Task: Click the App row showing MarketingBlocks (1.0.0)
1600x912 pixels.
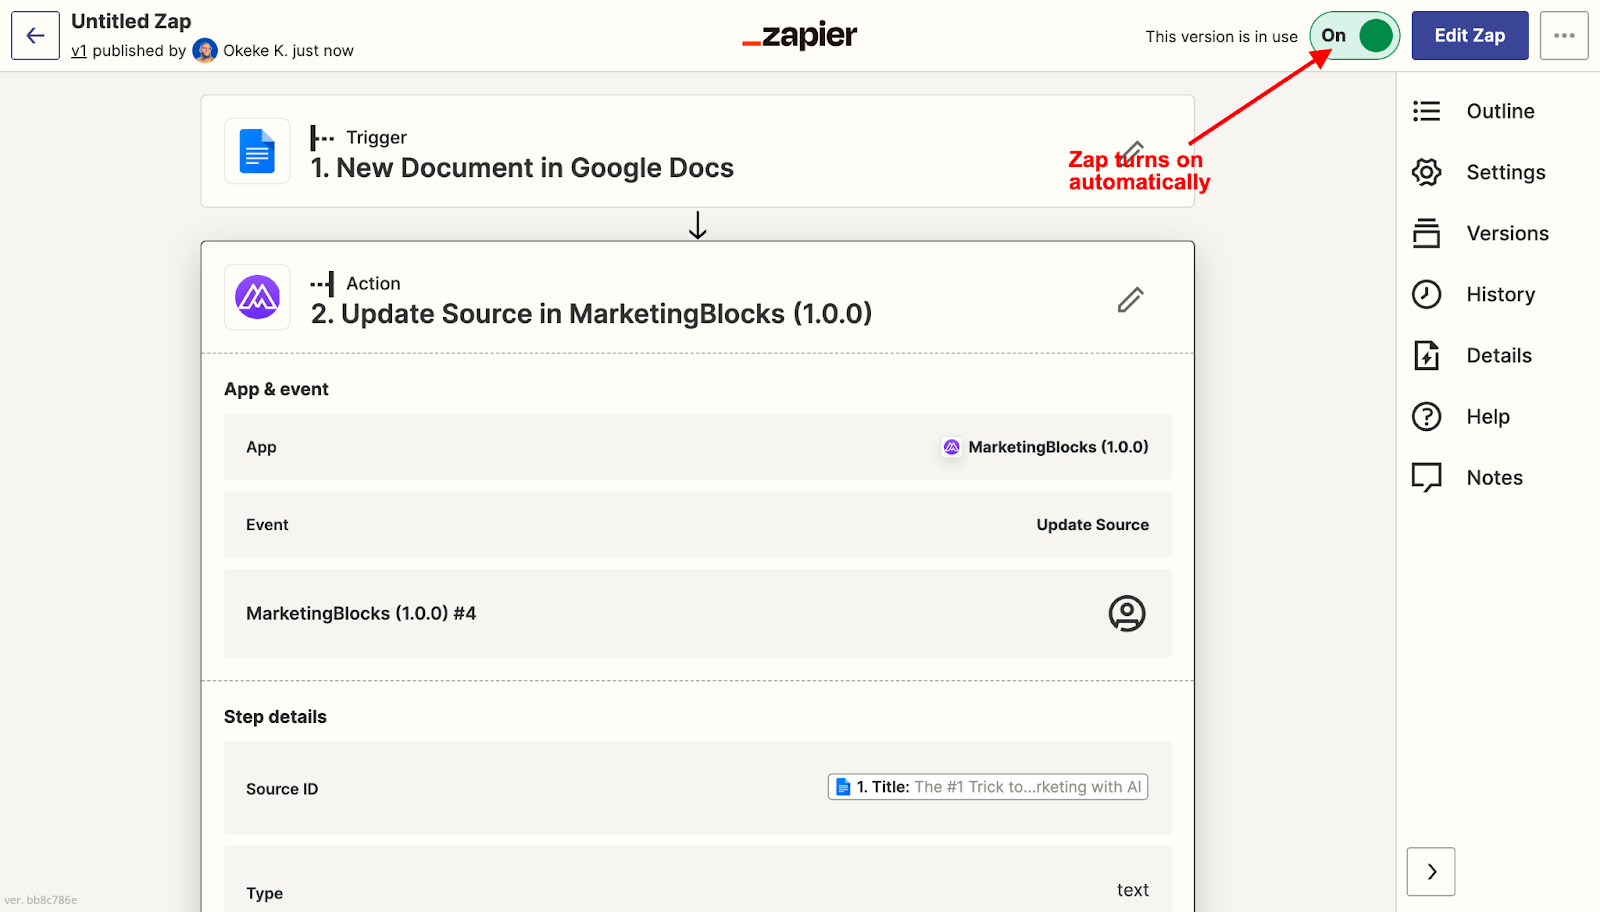Action: (x=698, y=447)
